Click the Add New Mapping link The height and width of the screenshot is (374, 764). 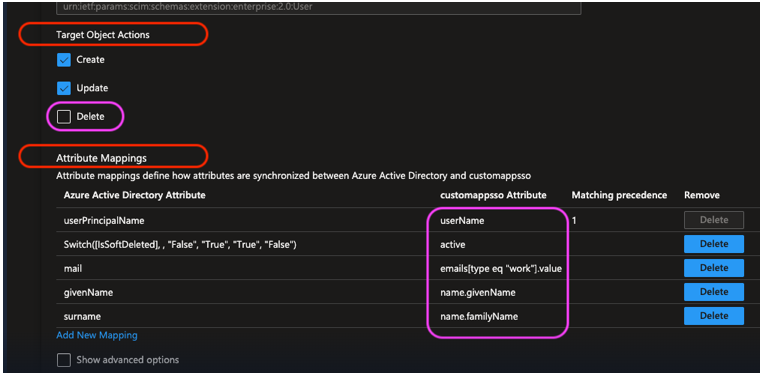tap(97, 335)
